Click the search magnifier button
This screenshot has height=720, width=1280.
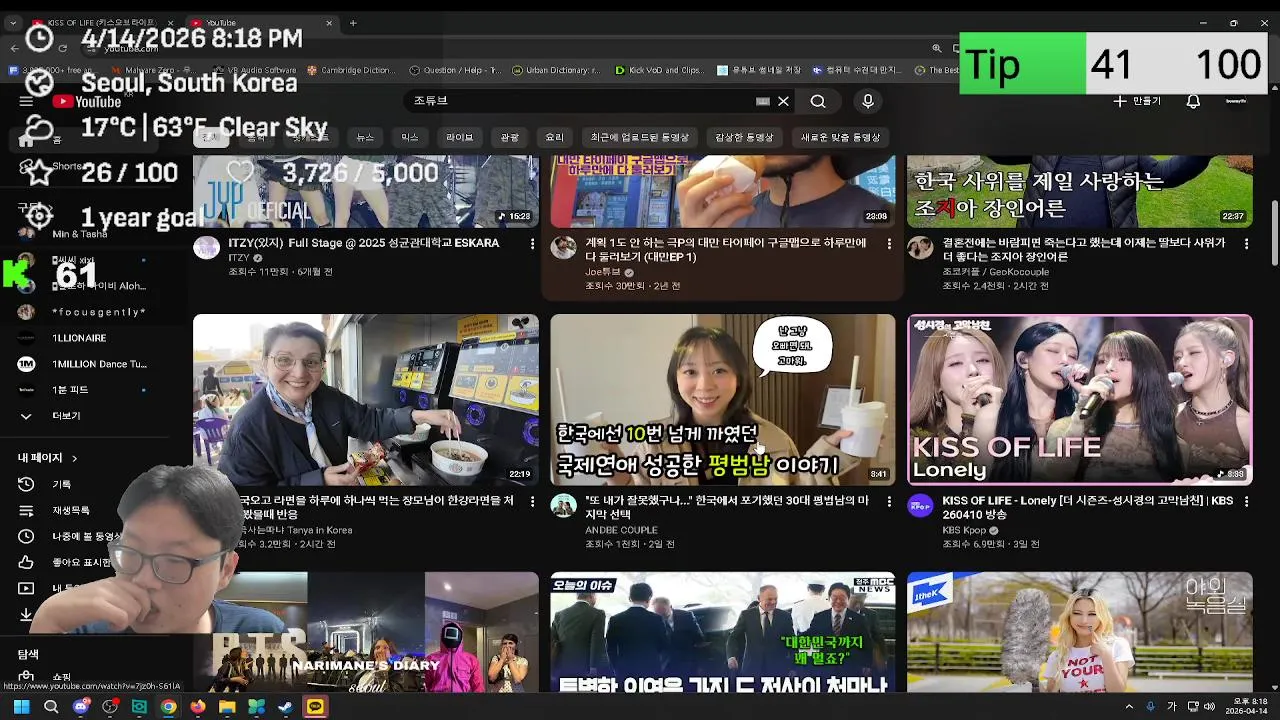click(818, 101)
